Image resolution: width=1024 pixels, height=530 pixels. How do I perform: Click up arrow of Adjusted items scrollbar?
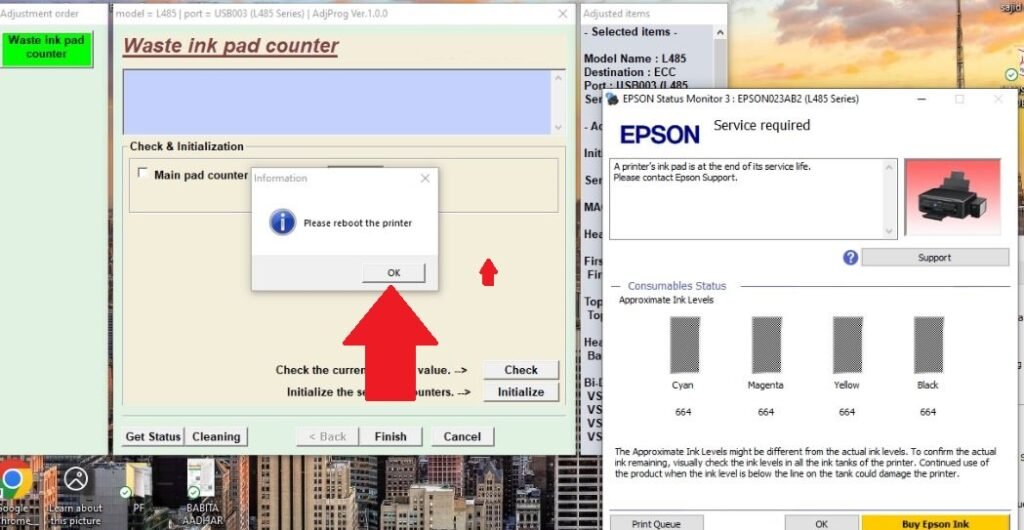[x=720, y=33]
